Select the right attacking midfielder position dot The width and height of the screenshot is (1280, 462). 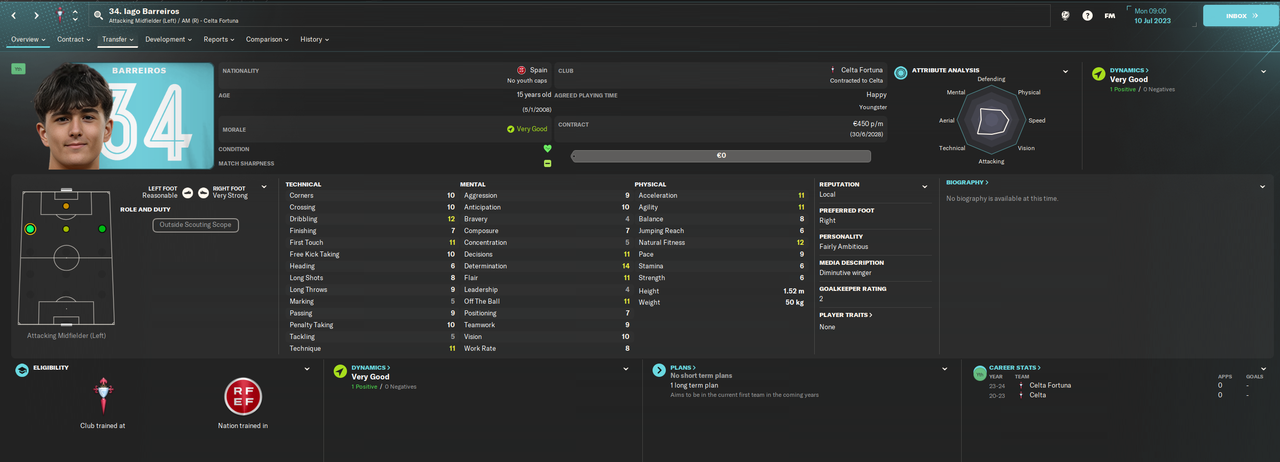(x=102, y=229)
